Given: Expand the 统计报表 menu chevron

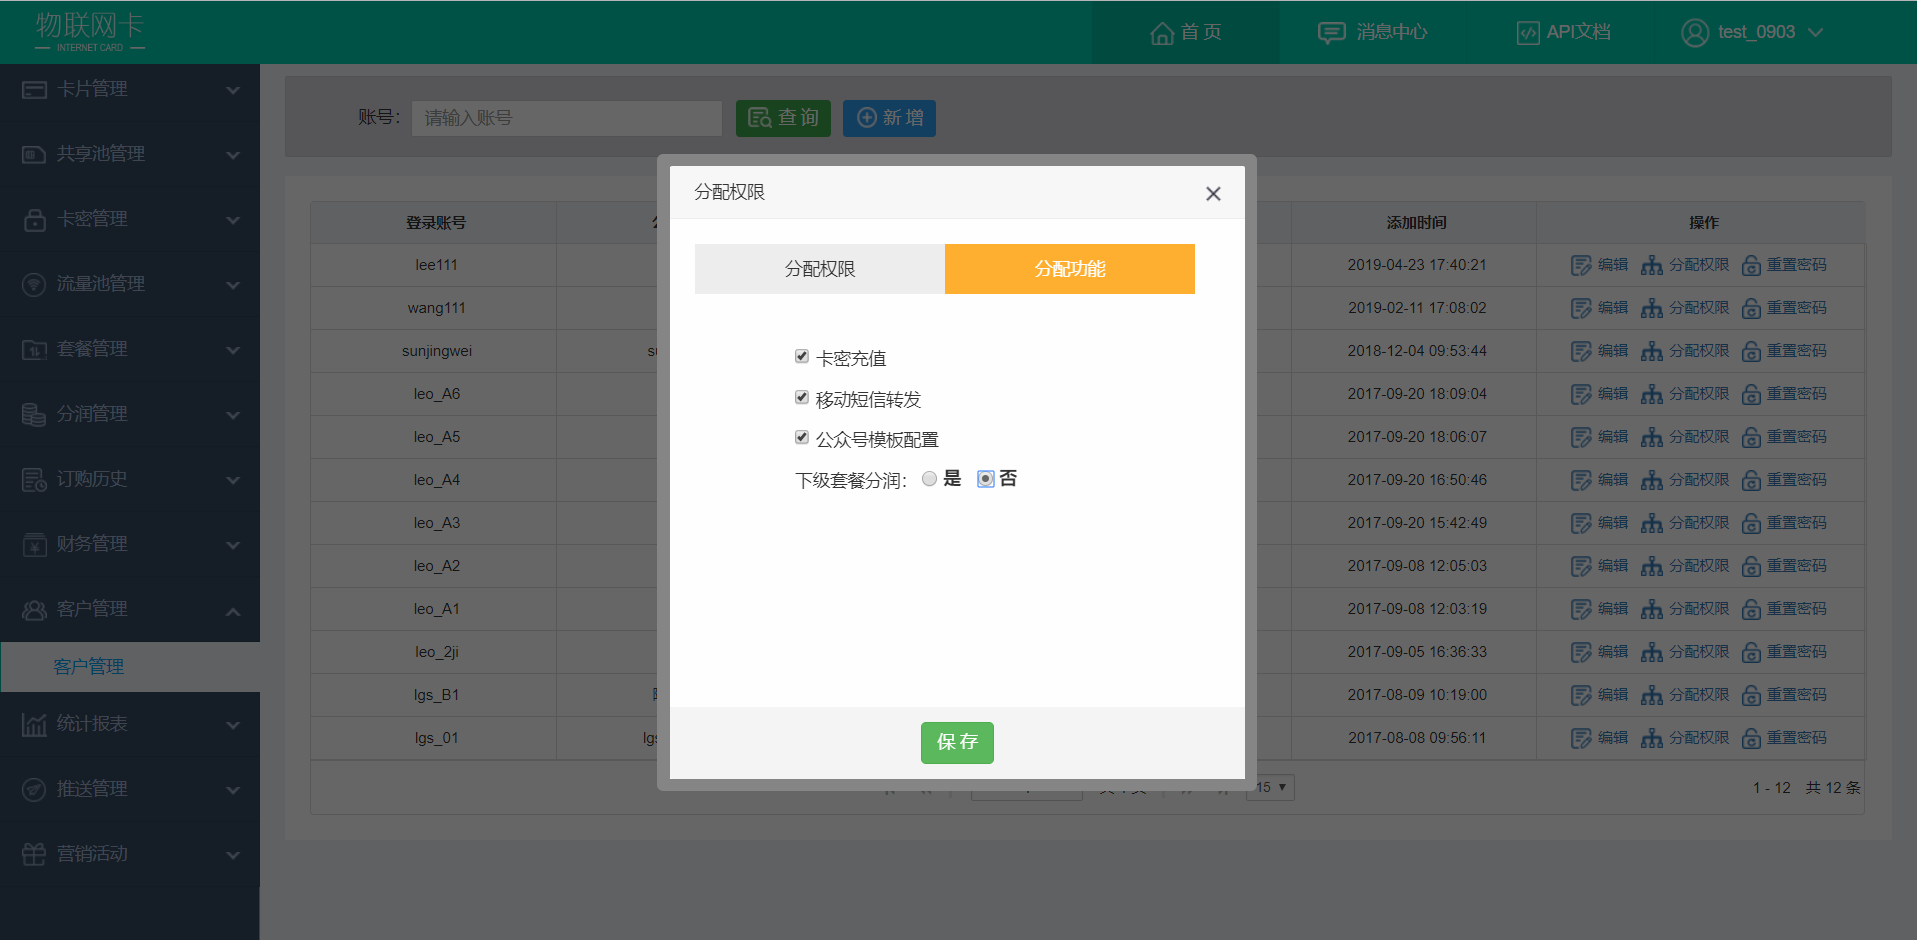Looking at the screenshot, I should [x=233, y=726].
